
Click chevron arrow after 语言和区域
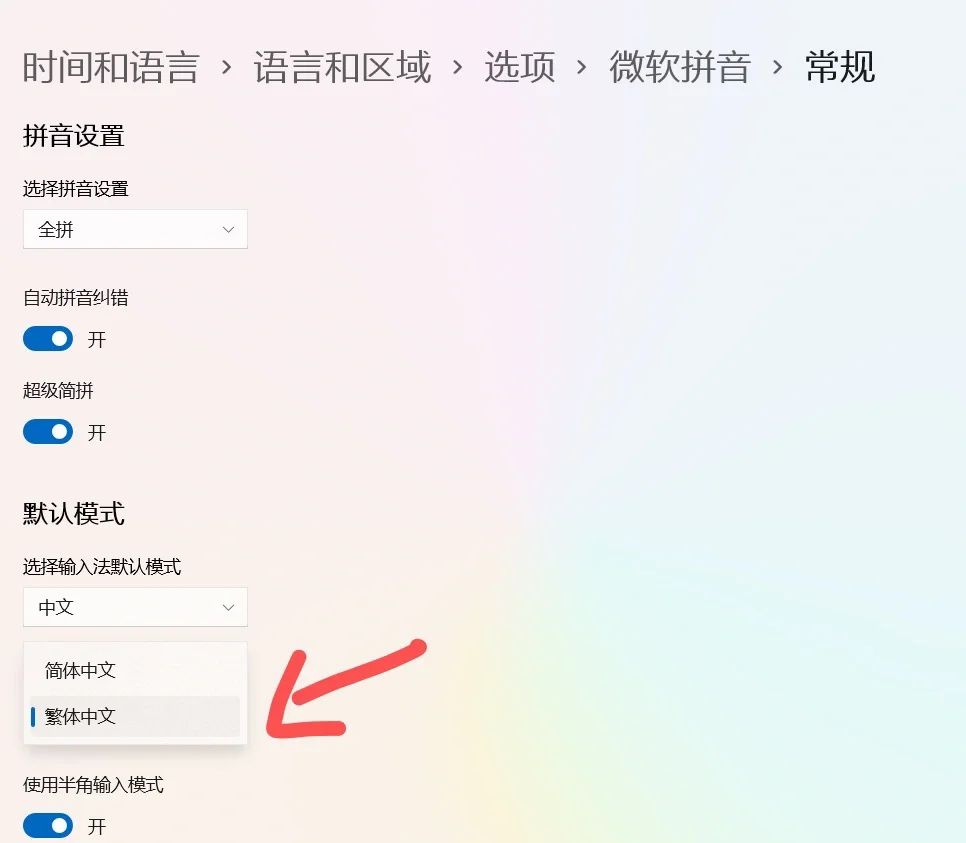tap(457, 67)
